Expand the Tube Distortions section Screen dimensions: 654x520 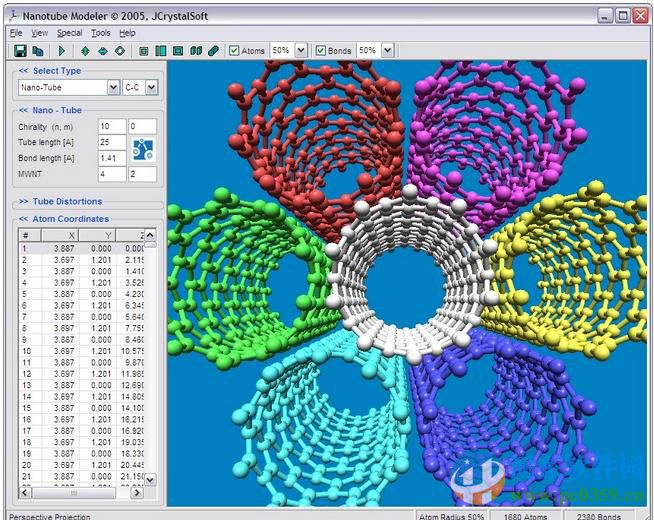pos(60,201)
